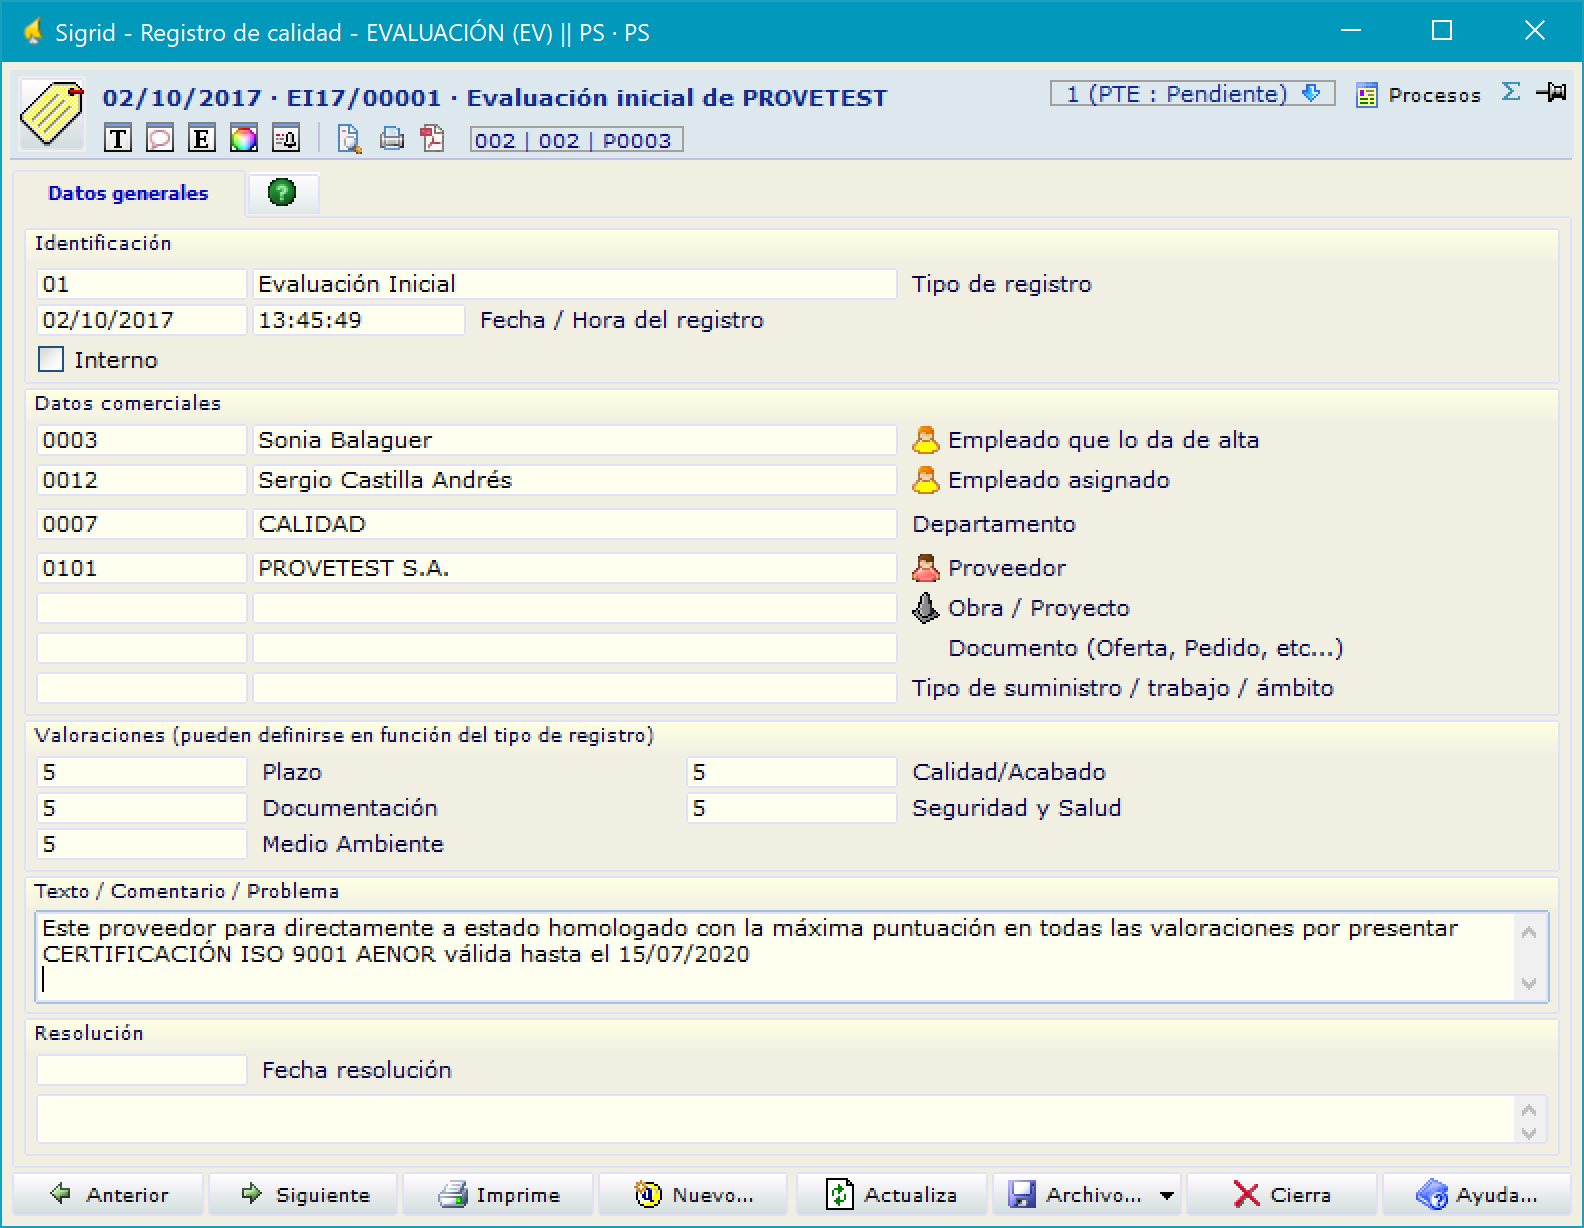Viewport: 1584px width, 1228px height.
Task: Click the registro type code field 01
Action: click(x=141, y=284)
